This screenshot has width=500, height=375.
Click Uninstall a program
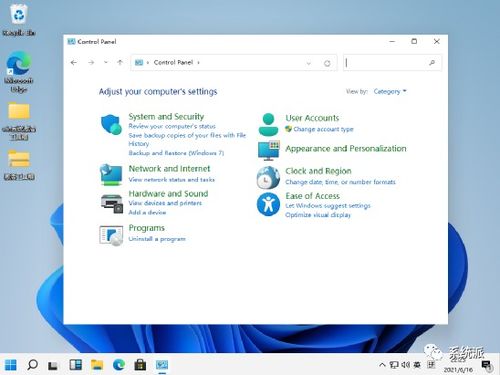click(157, 239)
